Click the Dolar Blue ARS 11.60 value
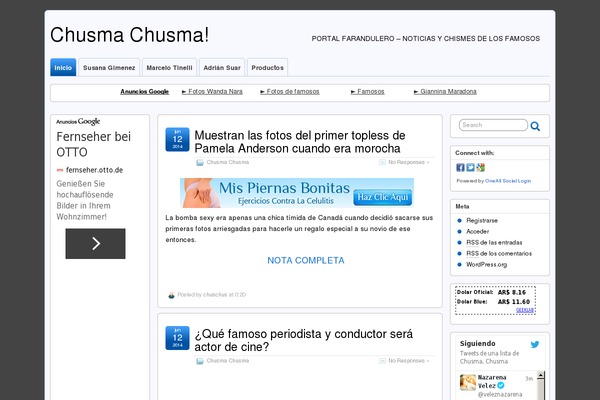 coord(514,302)
